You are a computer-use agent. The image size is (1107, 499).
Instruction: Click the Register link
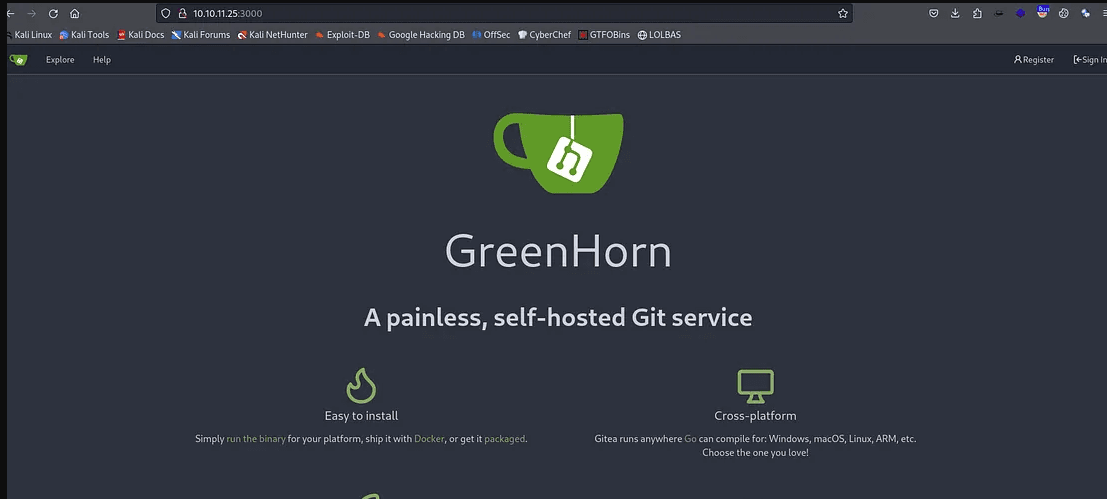click(x=1034, y=60)
